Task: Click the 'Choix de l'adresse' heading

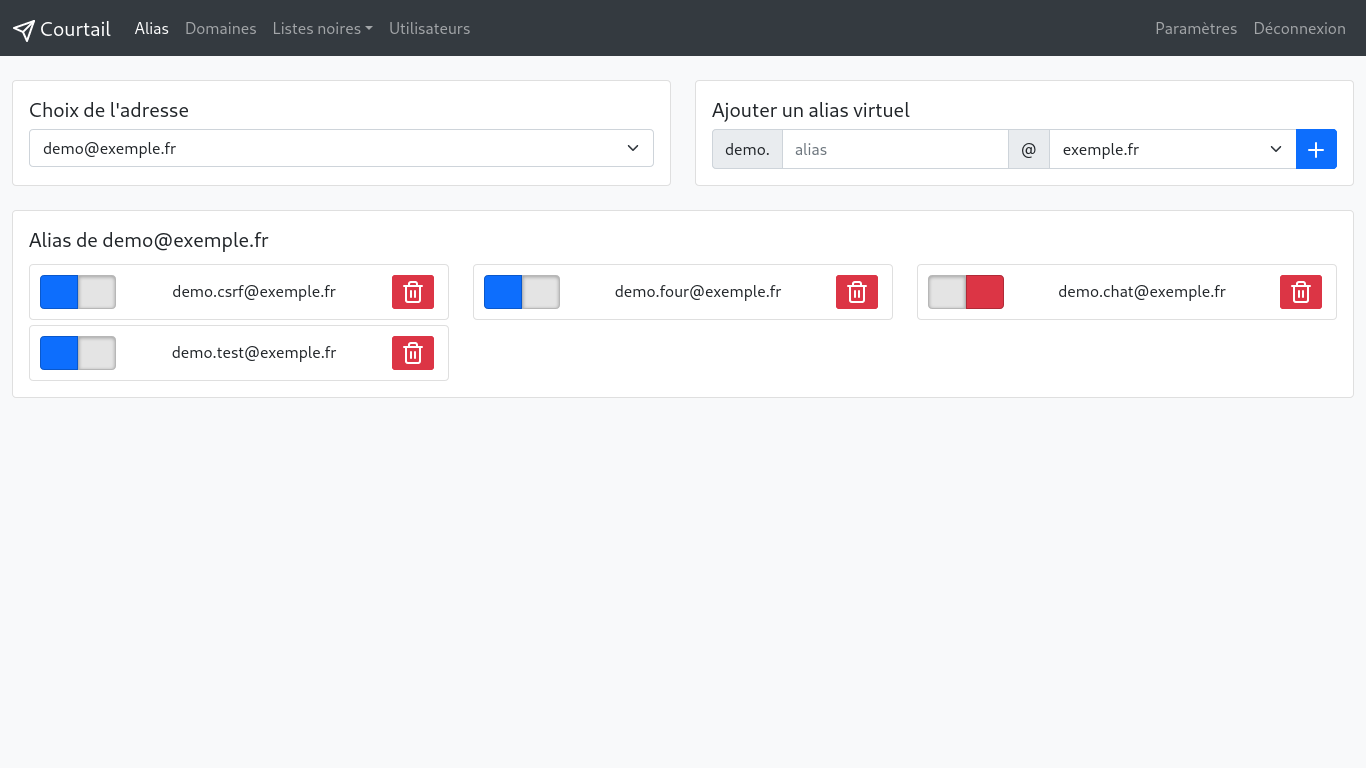Action: (x=109, y=110)
